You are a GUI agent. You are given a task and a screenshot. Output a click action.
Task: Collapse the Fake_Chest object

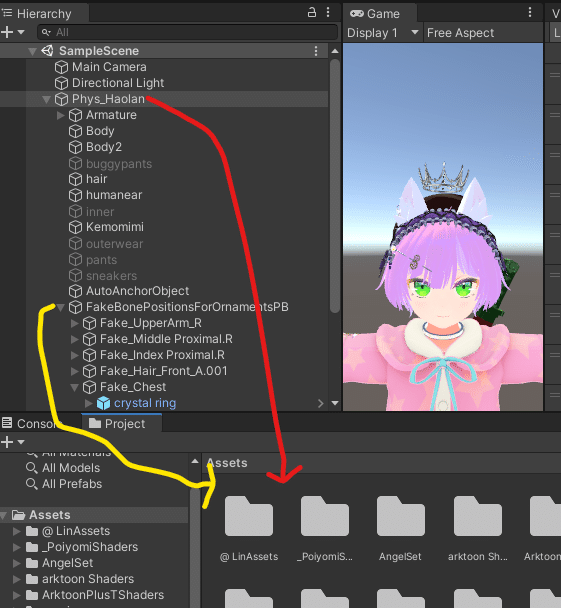(x=75, y=387)
